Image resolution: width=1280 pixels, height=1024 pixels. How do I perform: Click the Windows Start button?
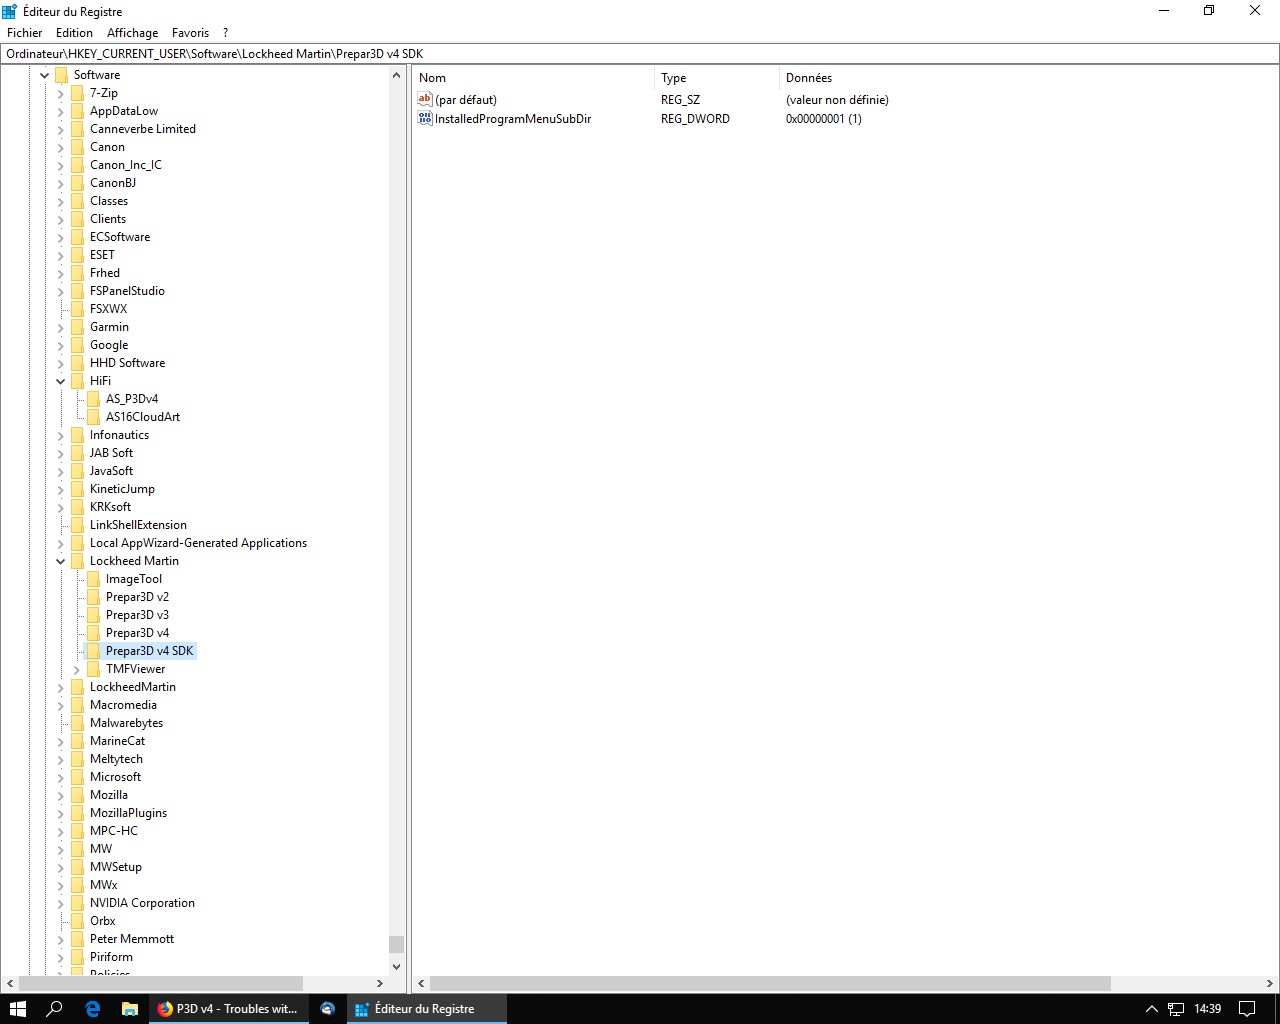(x=18, y=1009)
